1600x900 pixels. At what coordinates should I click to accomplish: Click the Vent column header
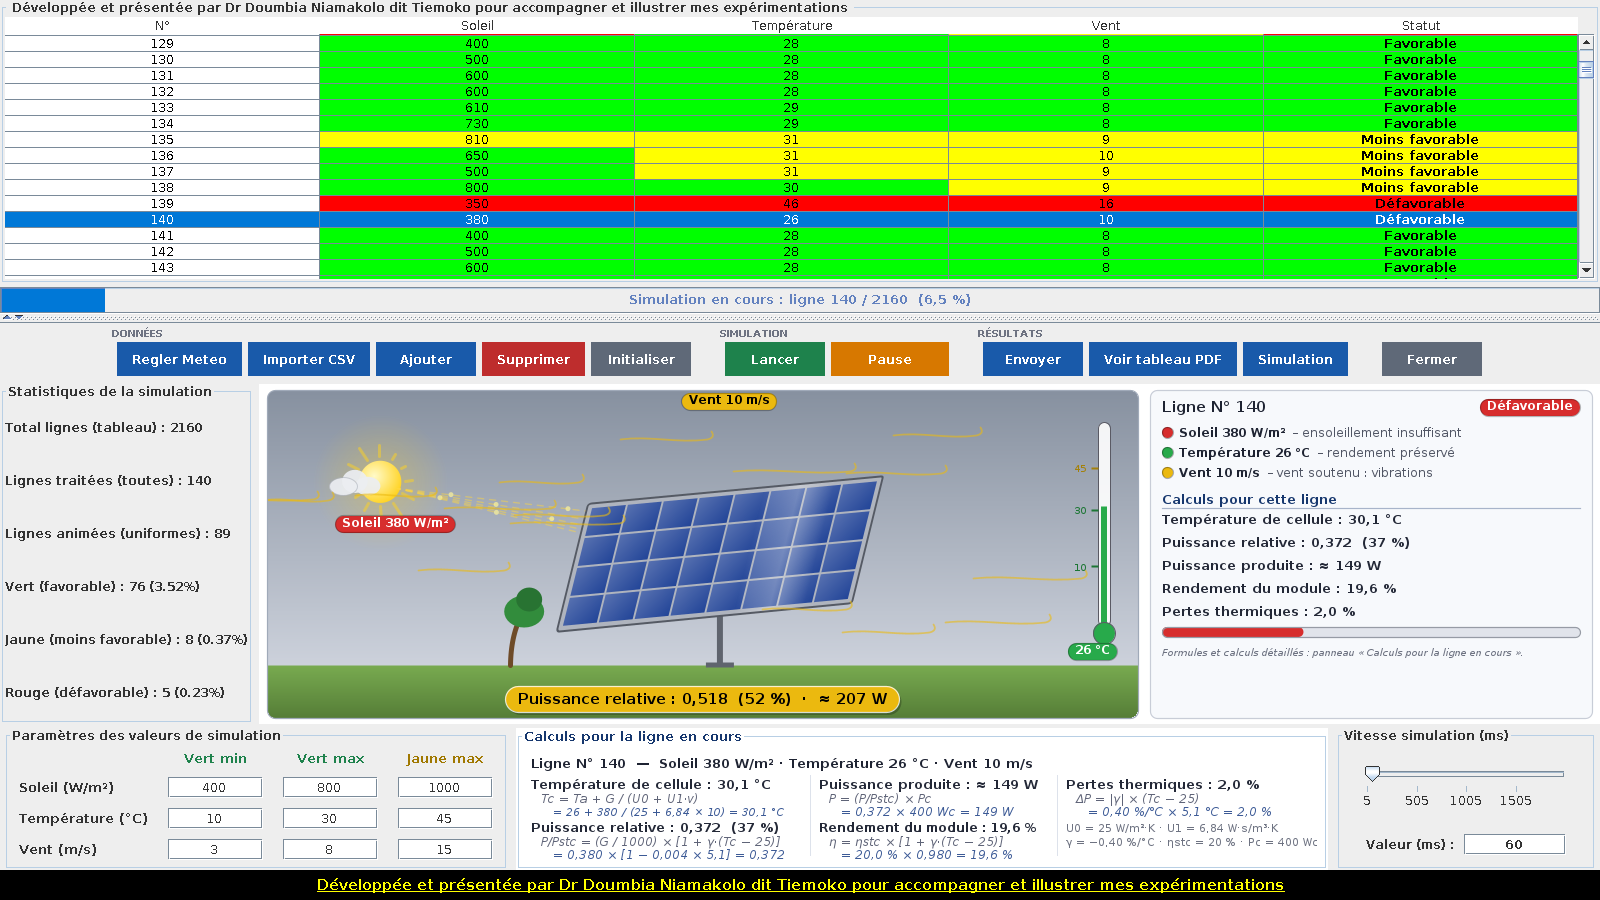[x=1106, y=26]
